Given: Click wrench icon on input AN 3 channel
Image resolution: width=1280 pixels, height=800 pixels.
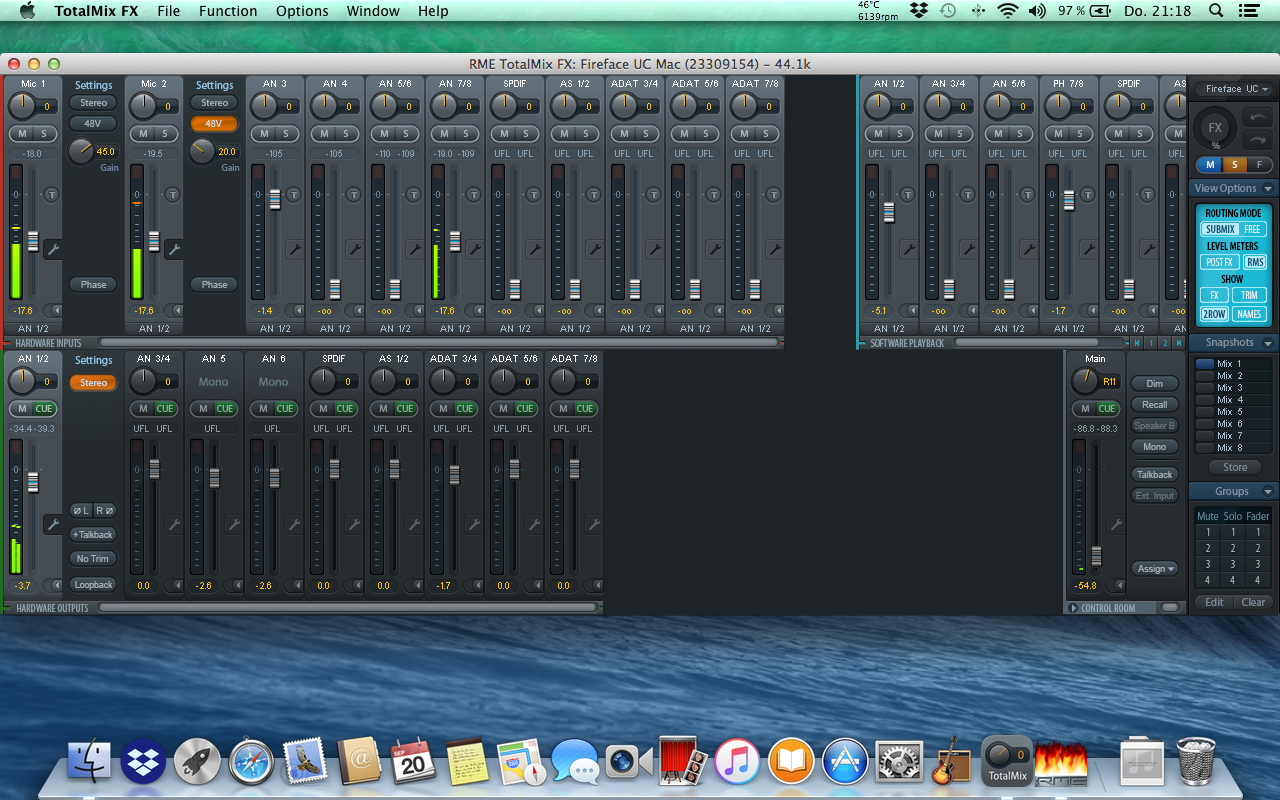Looking at the screenshot, I should pyautogui.click(x=294, y=249).
